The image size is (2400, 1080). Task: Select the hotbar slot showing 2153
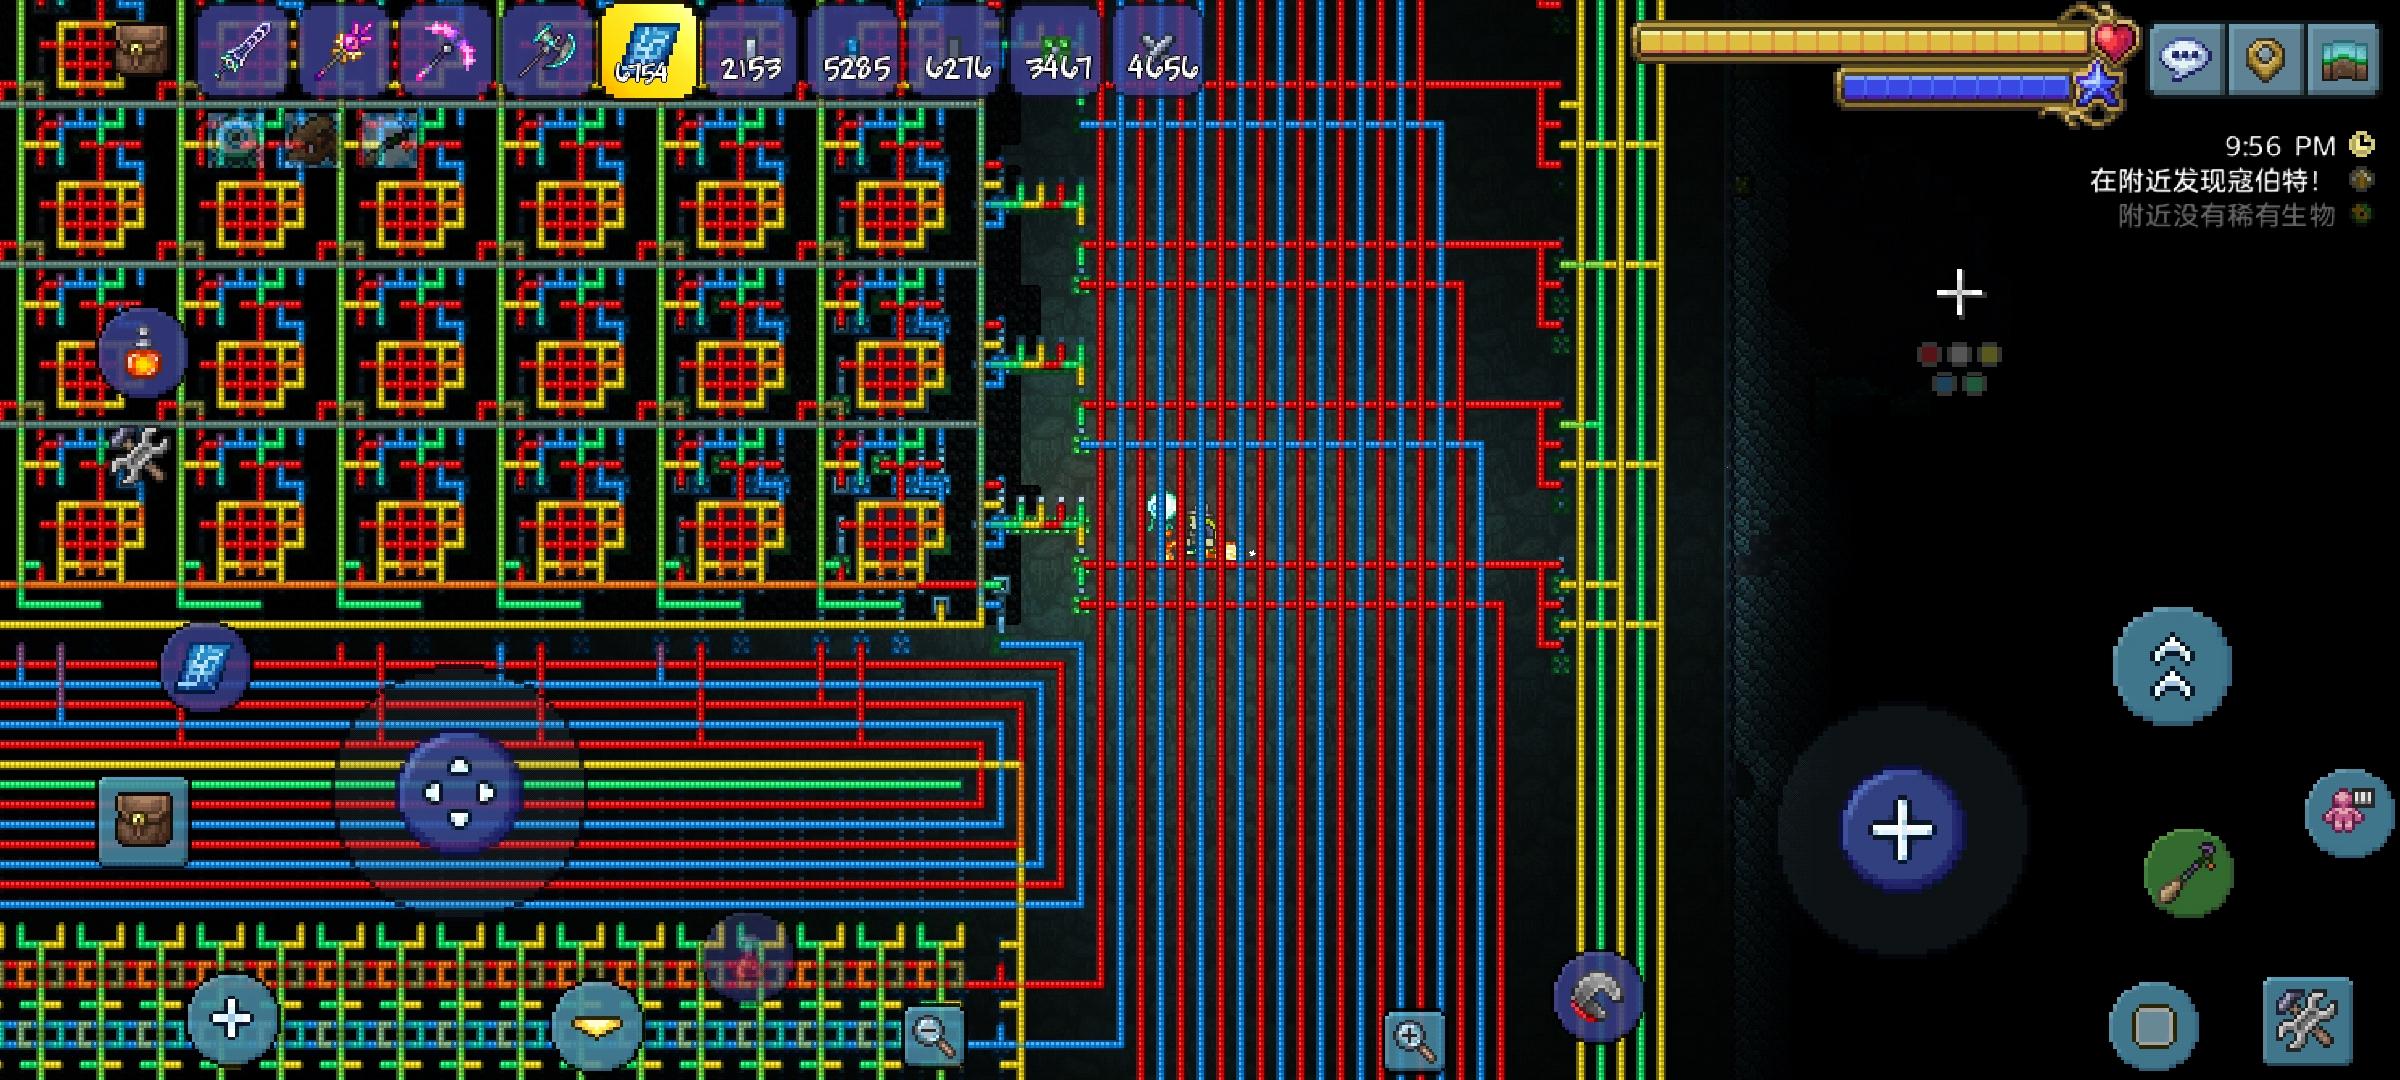click(752, 52)
